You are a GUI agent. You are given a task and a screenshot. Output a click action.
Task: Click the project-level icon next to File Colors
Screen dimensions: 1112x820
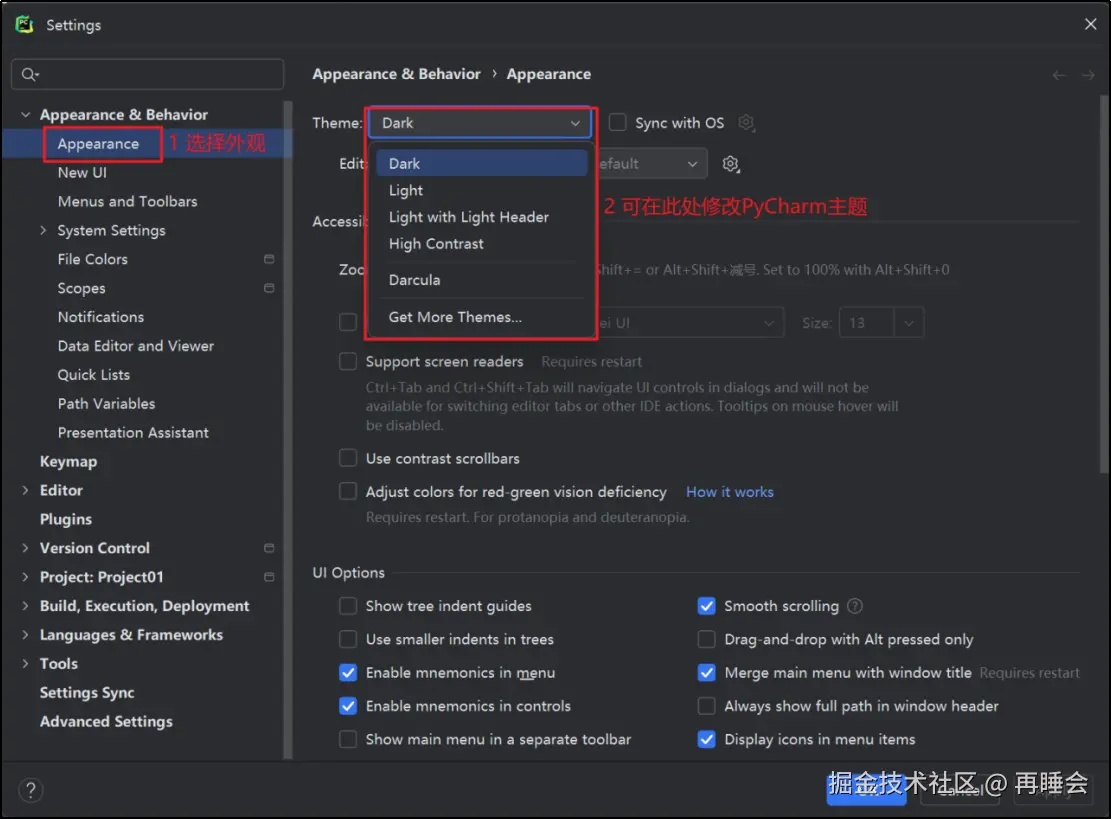click(269, 259)
